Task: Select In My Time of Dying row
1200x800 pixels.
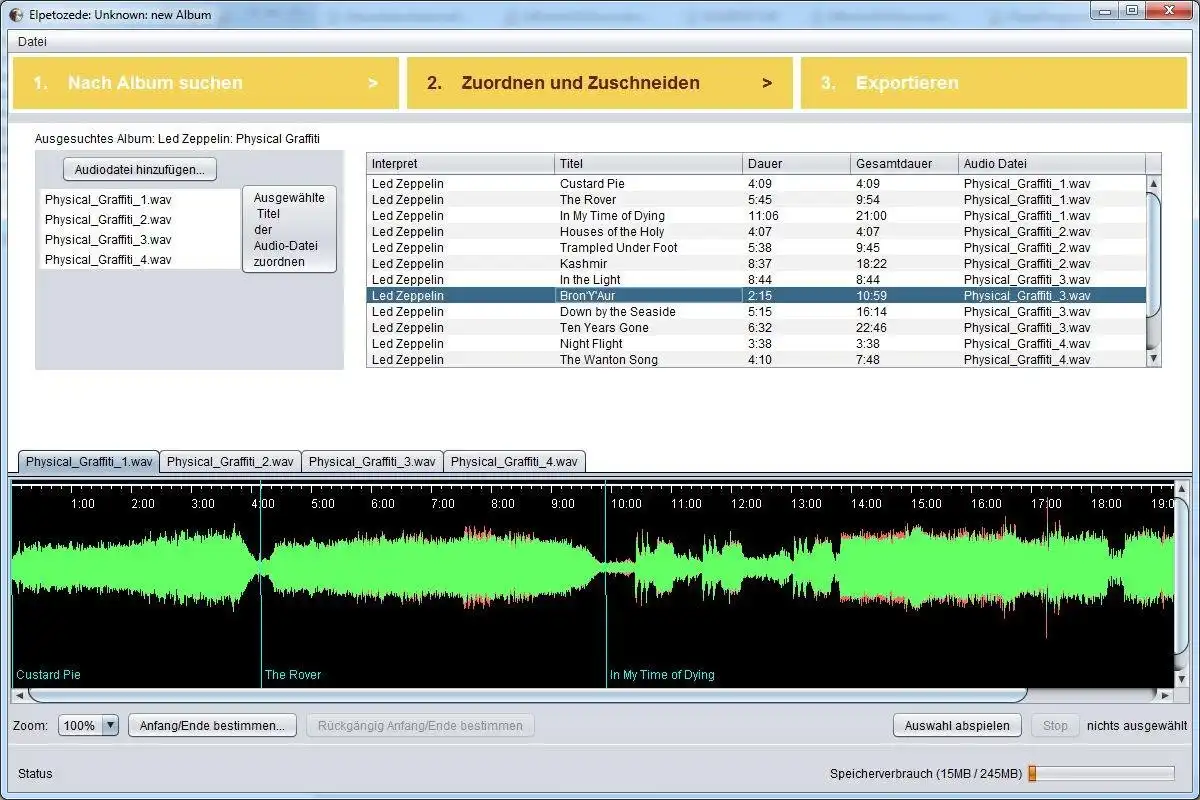Action: pos(756,216)
